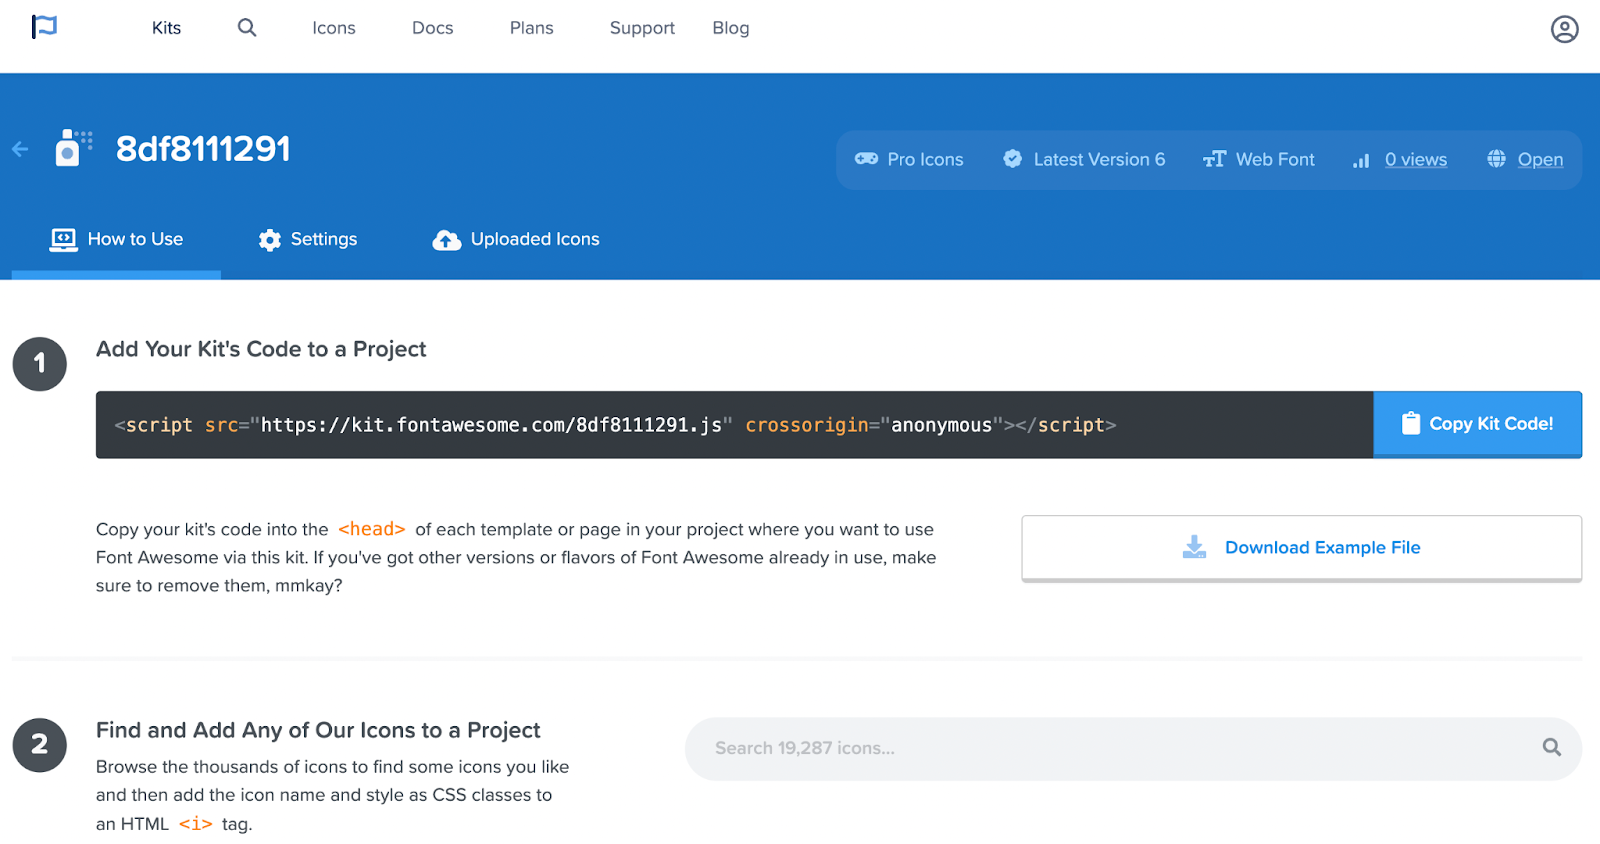Click Download Example File button
Screen dimensions: 1600x844
coord(1301,548)
